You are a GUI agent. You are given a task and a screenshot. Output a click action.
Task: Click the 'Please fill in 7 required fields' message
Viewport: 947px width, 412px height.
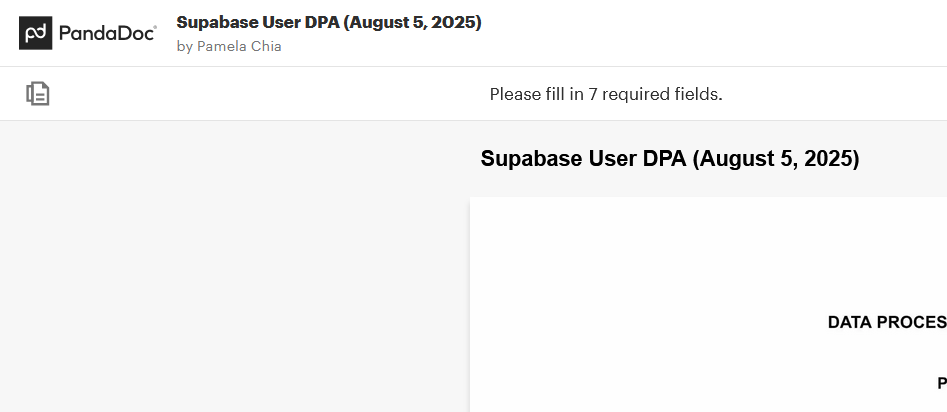point(605,94)
